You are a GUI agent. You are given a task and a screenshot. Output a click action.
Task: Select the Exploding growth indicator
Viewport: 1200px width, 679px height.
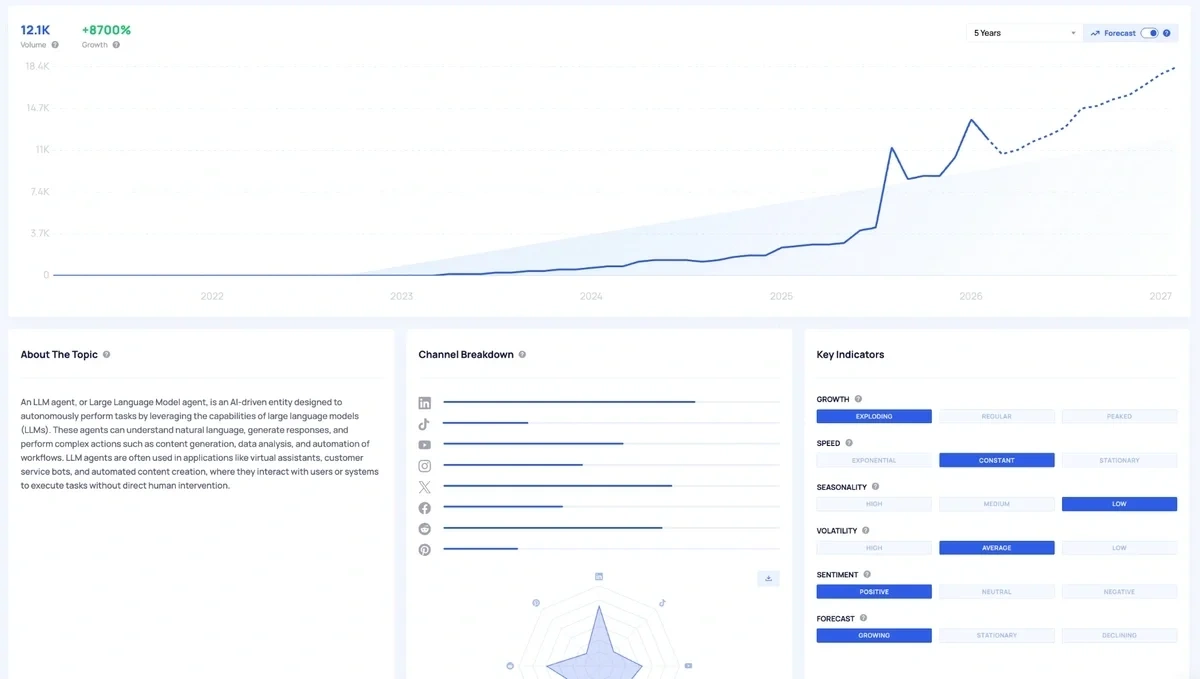(874, 417)
